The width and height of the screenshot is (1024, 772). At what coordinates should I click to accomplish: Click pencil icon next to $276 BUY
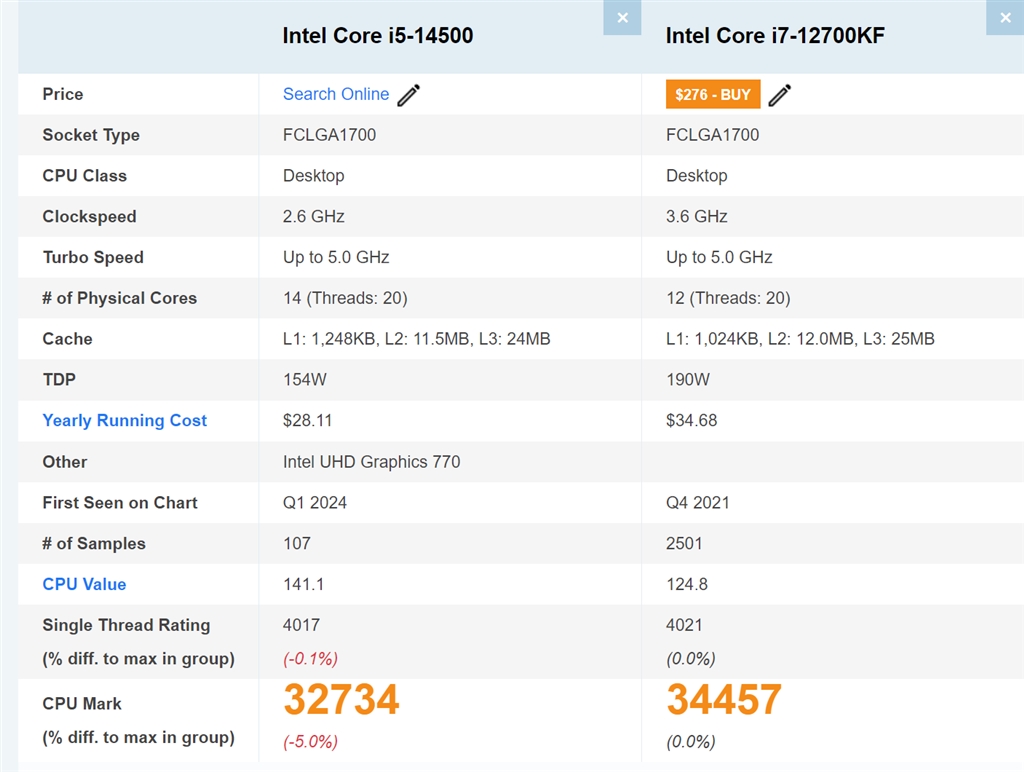point(780,95)
